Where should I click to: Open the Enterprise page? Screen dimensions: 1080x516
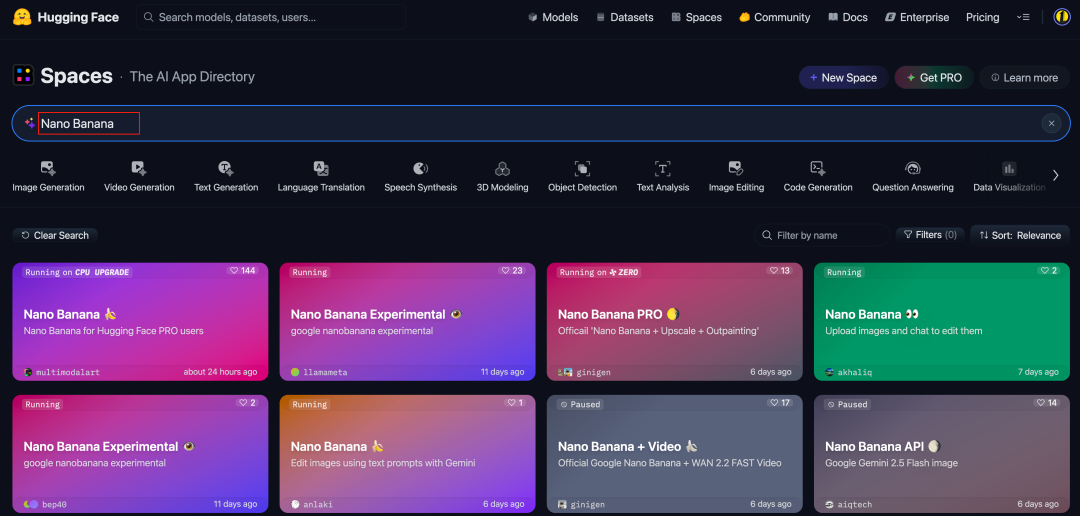pos(917,17)
